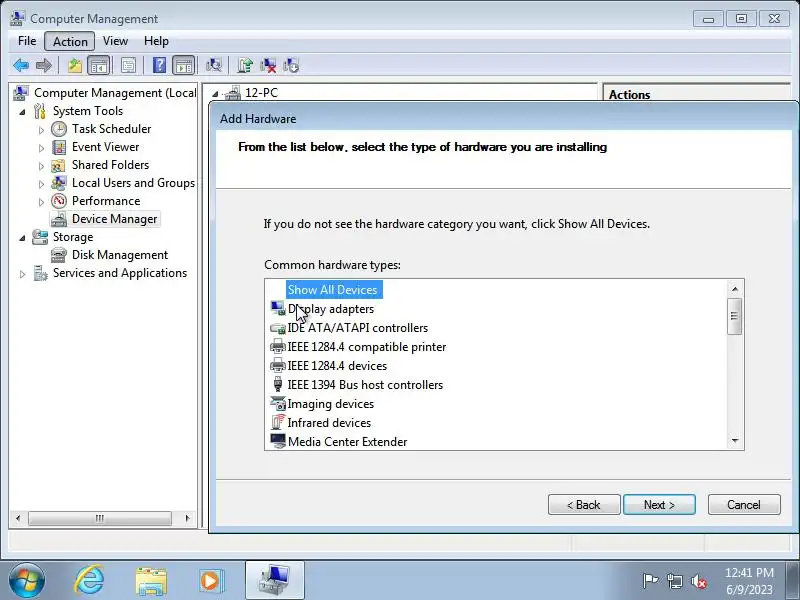Select the Shared Folders icon

(x=58, y=165)
